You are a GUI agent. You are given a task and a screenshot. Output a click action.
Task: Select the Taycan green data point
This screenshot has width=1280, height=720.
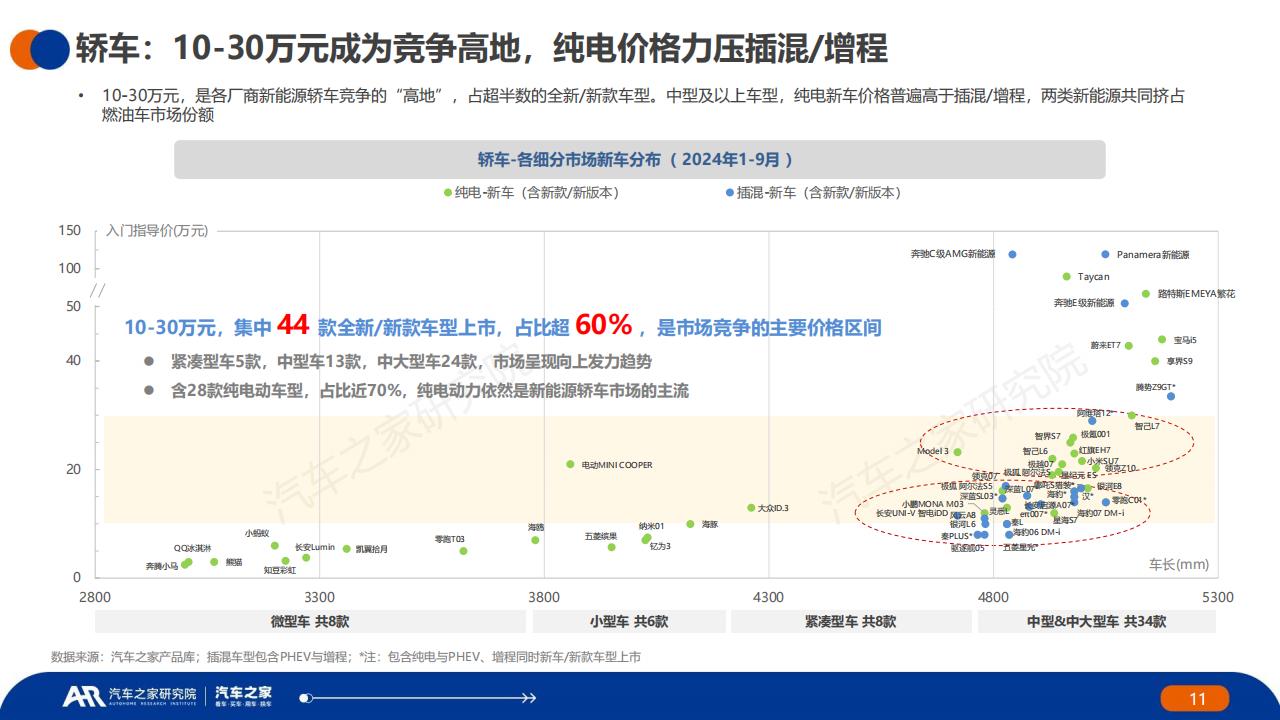pos(1066,277)
